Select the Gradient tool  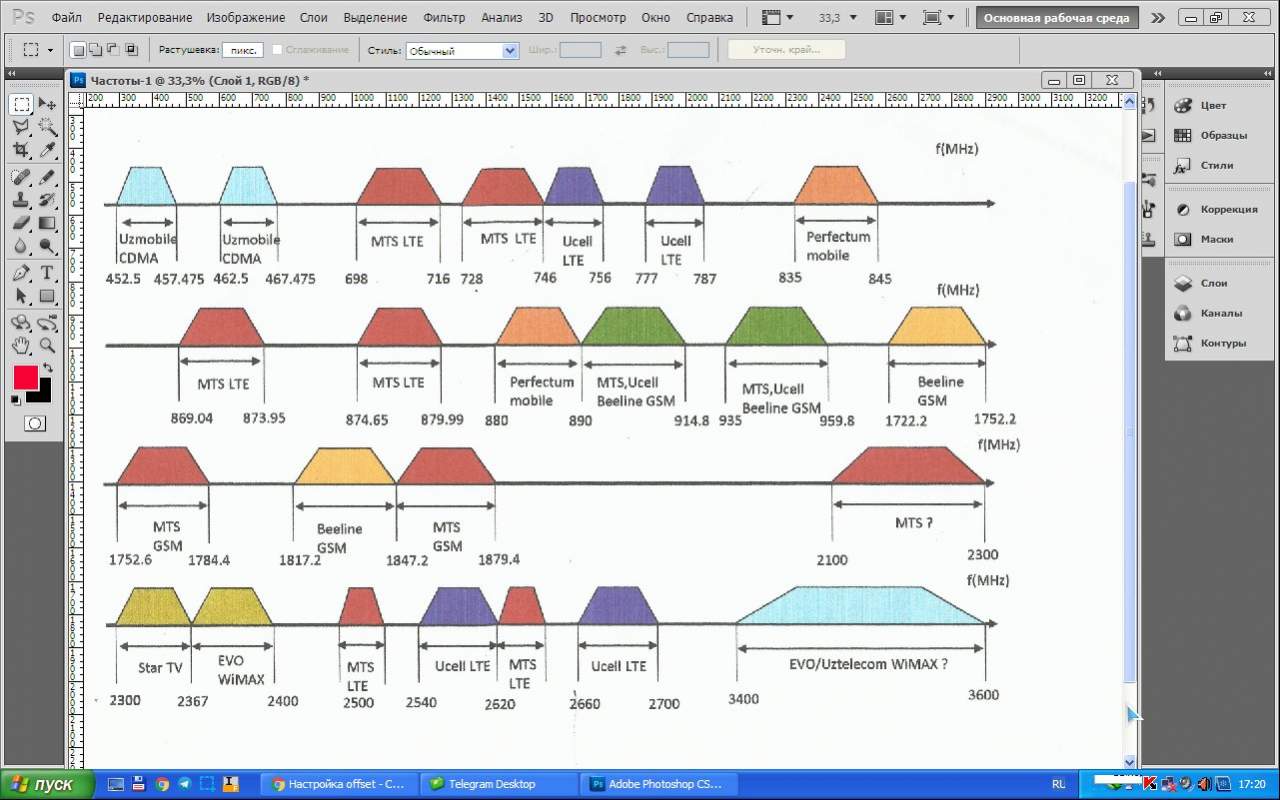(47, 223)
